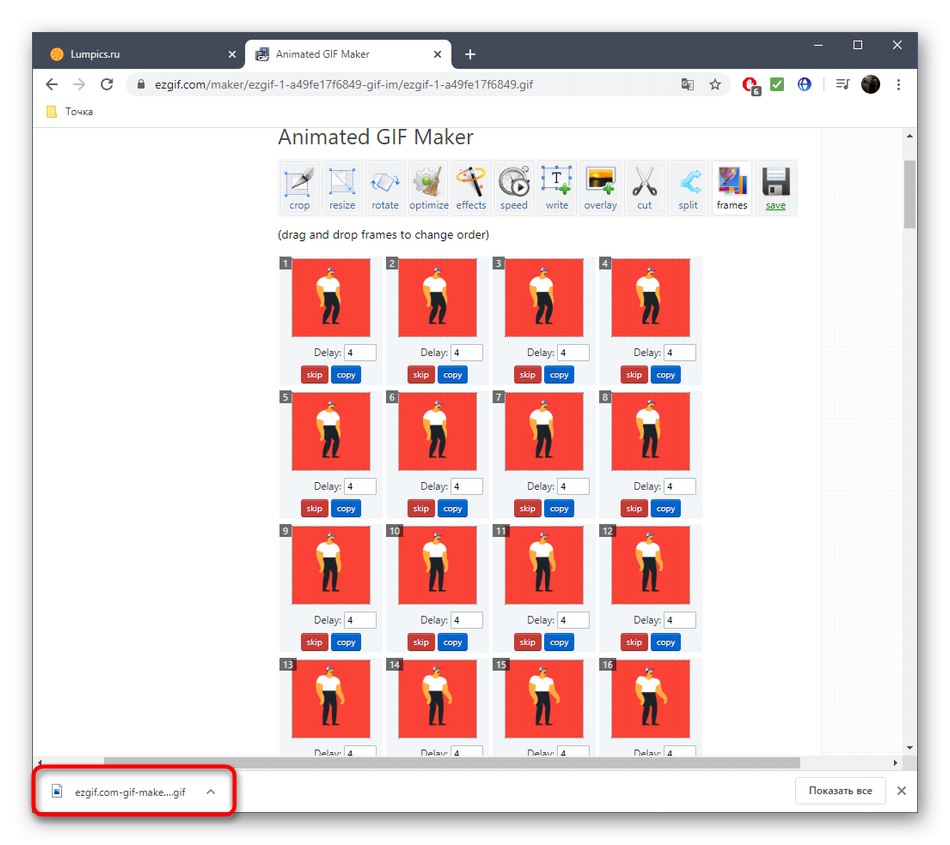Image resolution: width=950 pixels, height=845 pixels.
Task: Open the resize tool
Action: coord(342,188)
